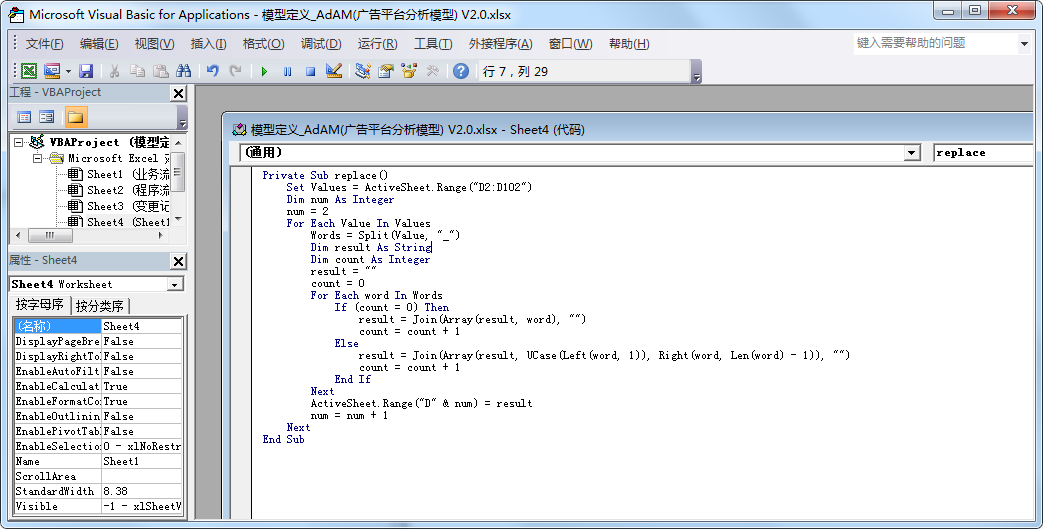Viewport: 1043px width, 529px height.
Task: Click 'End Sub' in the code window
Action: click(x=283, y=439)
